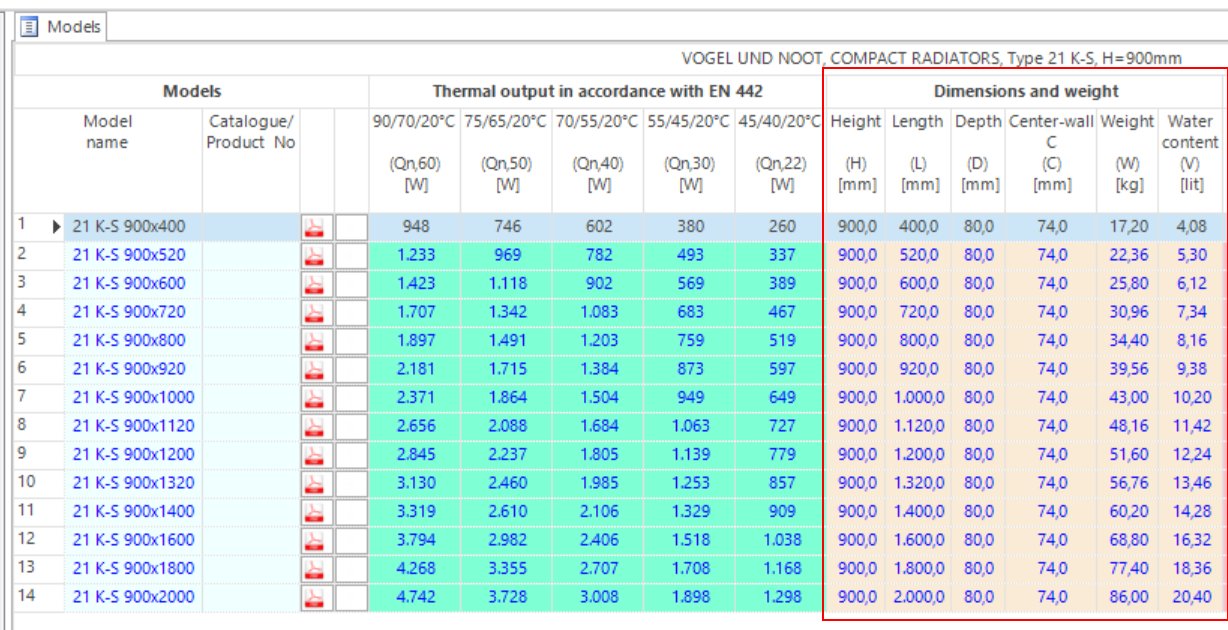The width and height of the screenshot is (1228, 630).
Task: Open PDF icon for 21 K-S 900x1320
Action: coord(315,483)
